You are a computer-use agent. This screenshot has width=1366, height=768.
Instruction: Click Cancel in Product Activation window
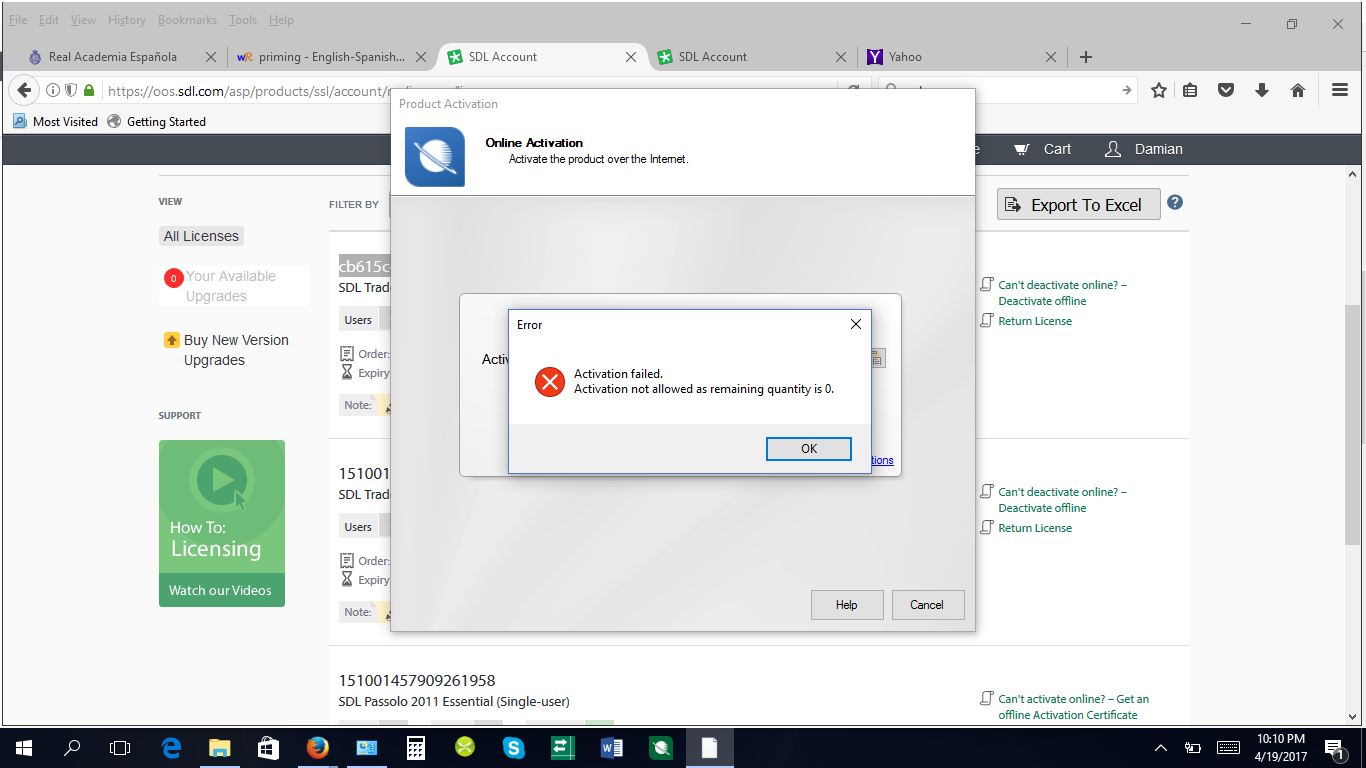[927, 605]
